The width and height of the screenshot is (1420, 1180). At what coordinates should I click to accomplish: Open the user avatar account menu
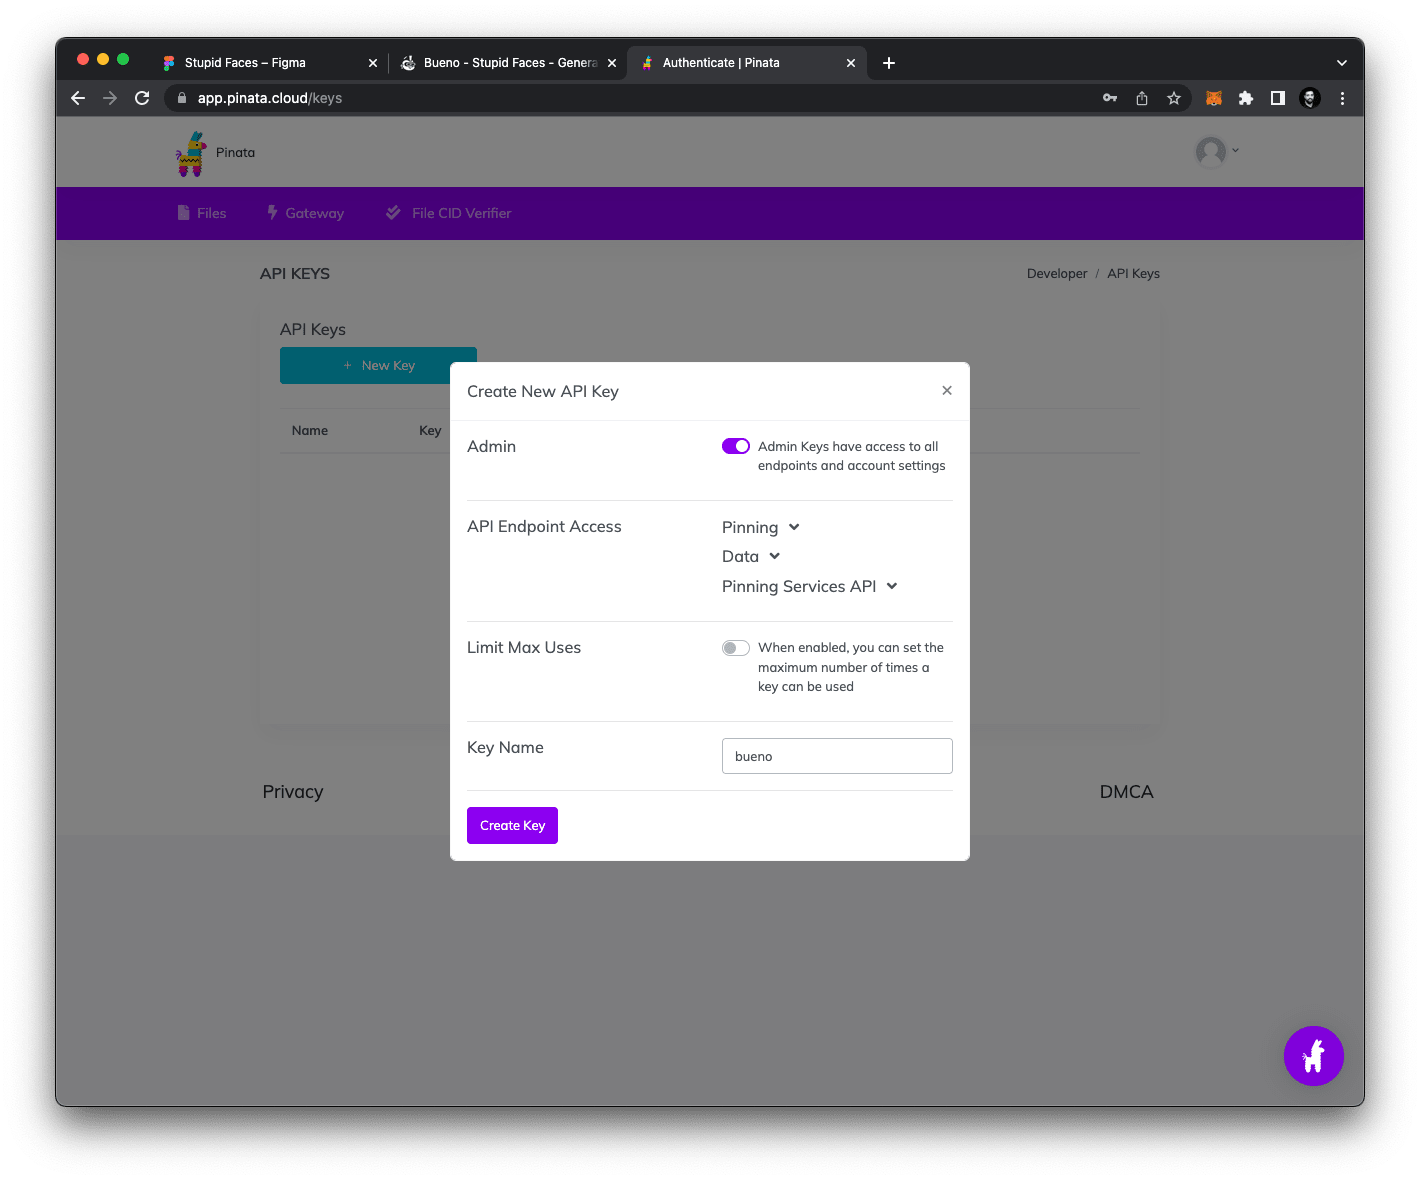click(1216, 152)
